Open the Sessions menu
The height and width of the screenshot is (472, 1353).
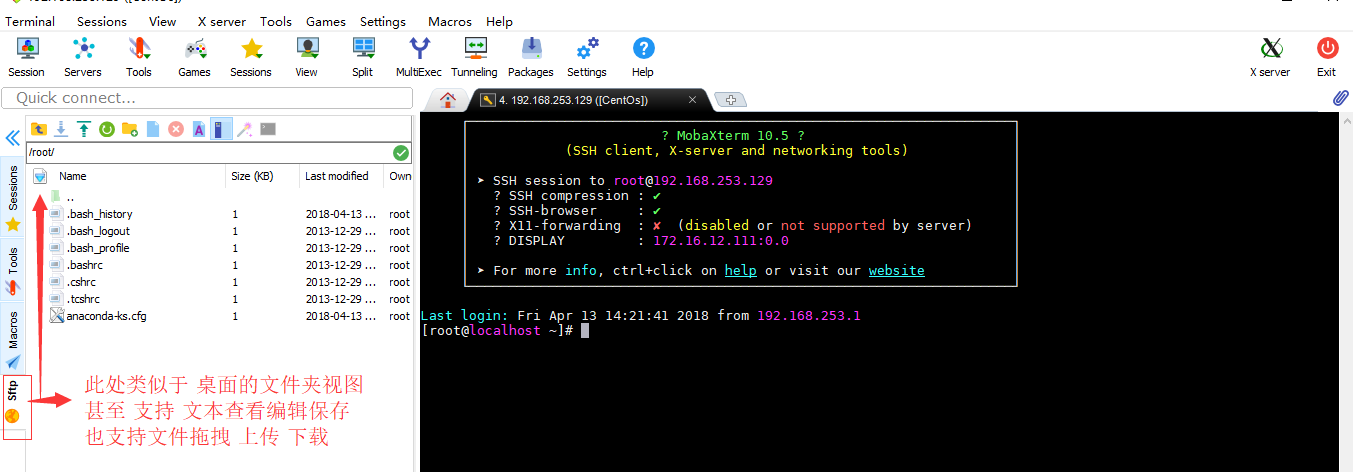coord(102,21)
